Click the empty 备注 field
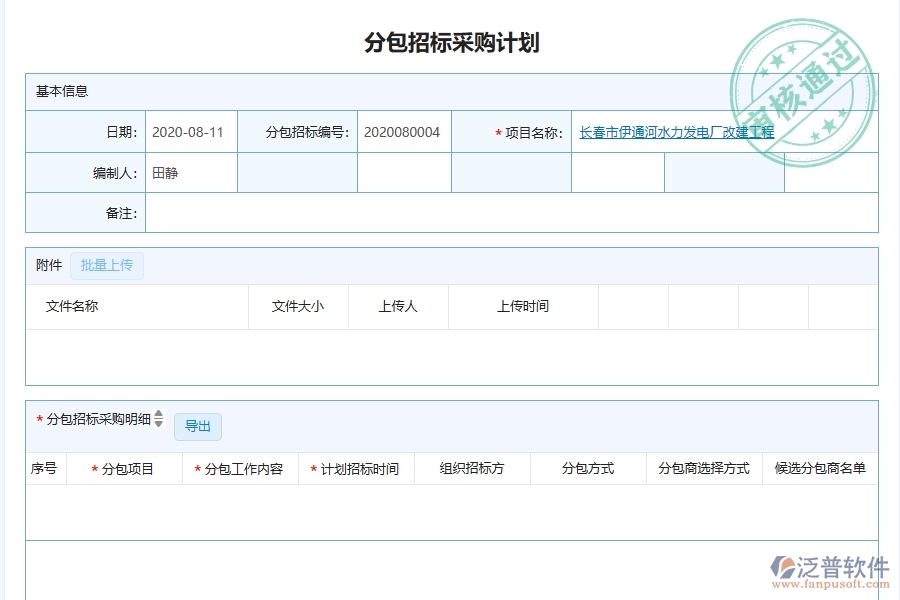Image resolution: width=900 pixels, height=600 pixels. pos(400,212)
